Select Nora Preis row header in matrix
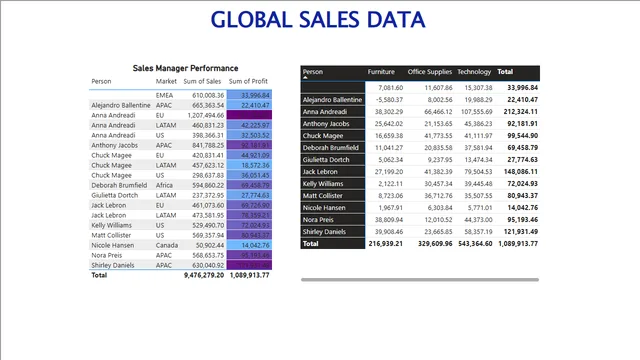The width and height of the screenshot is (640, 360). pos(332,220)
